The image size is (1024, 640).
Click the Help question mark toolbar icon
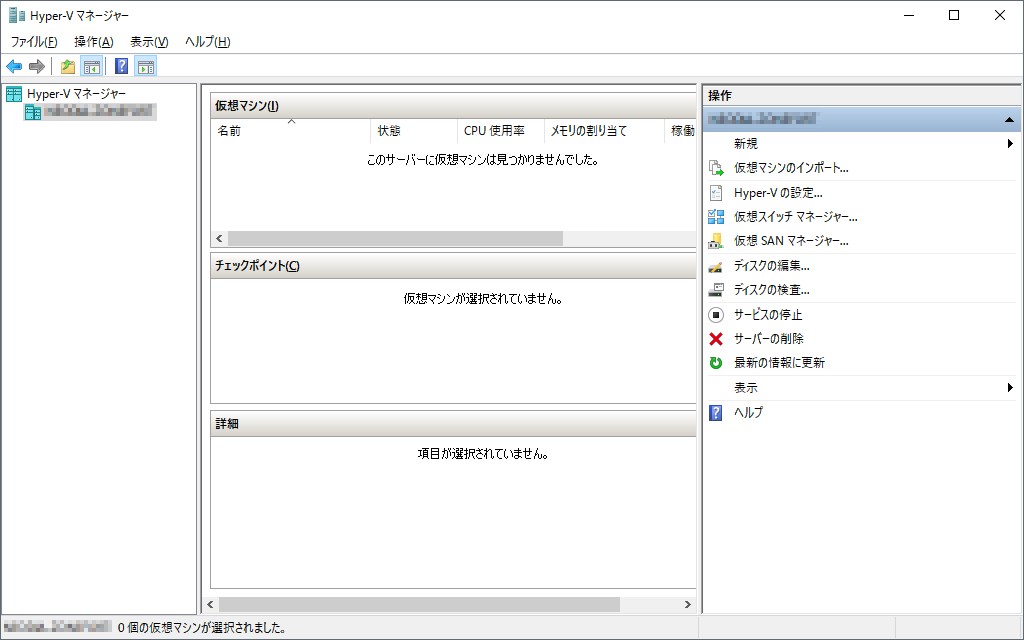click(x=121, y=66)
